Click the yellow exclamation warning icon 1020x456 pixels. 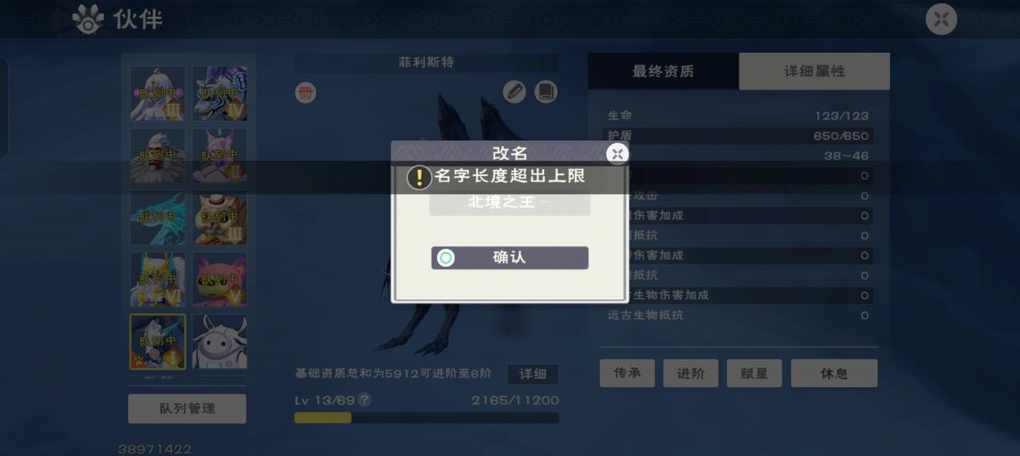click(420, 177)
